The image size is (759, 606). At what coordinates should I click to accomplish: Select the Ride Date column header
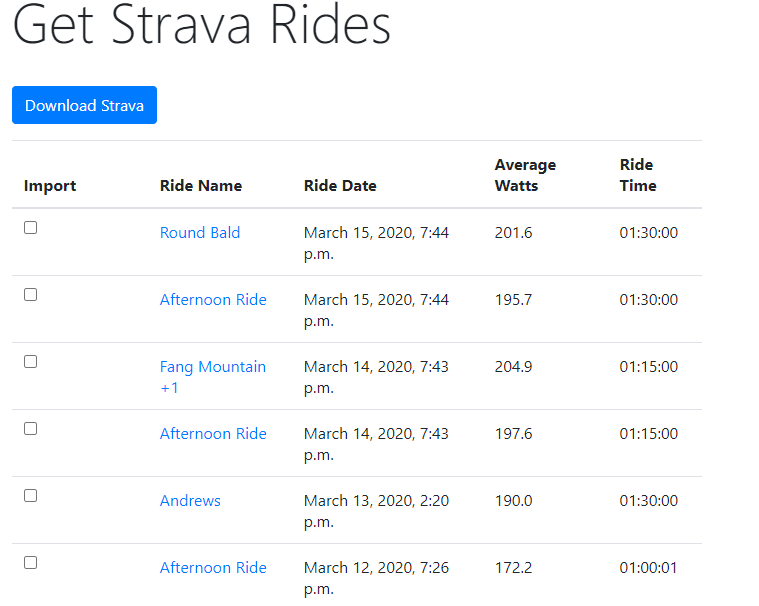(340, 186)
